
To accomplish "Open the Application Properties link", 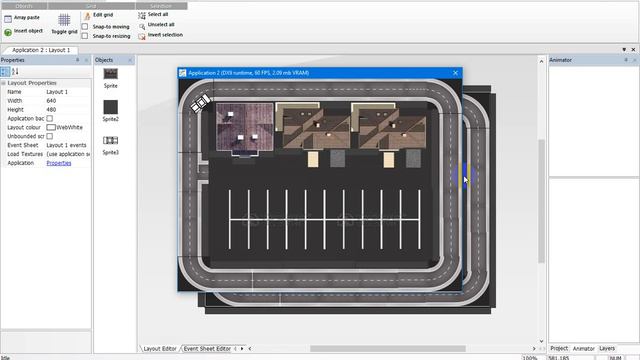I will (59, 163).
